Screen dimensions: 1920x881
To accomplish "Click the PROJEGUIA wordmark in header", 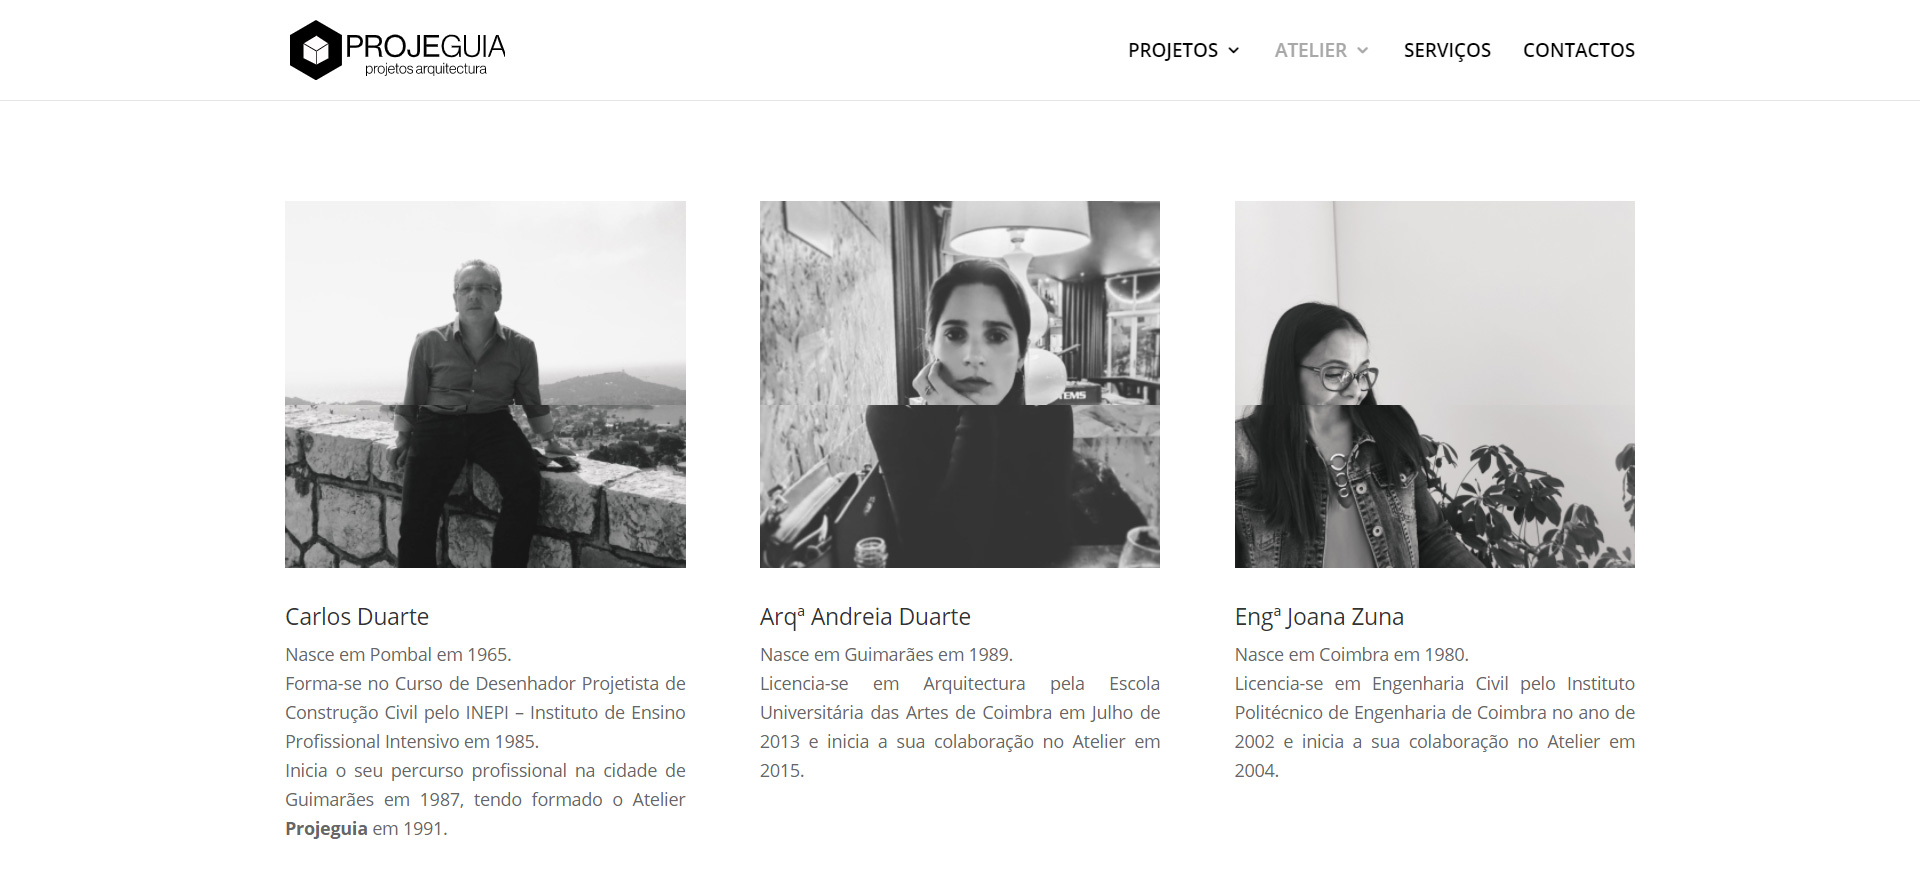I will coord(426,46).
